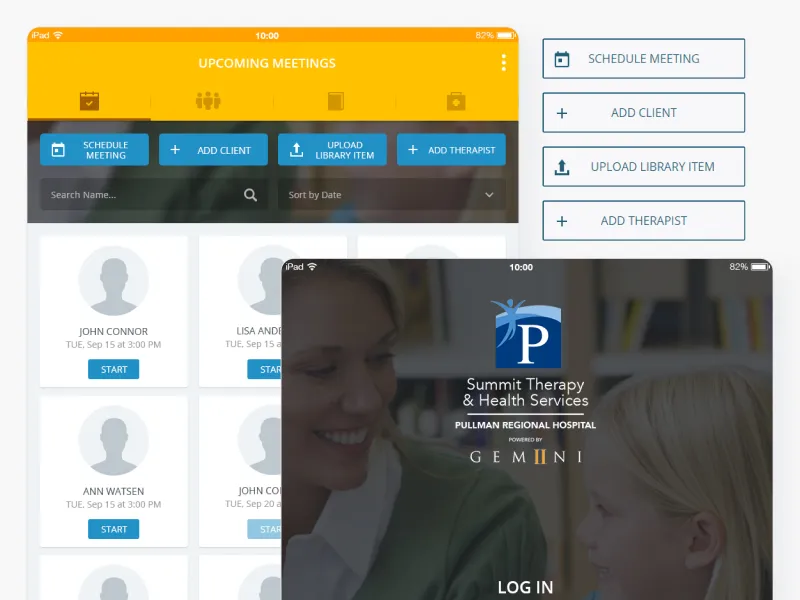This screenshot has width=800, height=600.
Task: Click battery icon on login screen status bar
Action: (760, 267)
